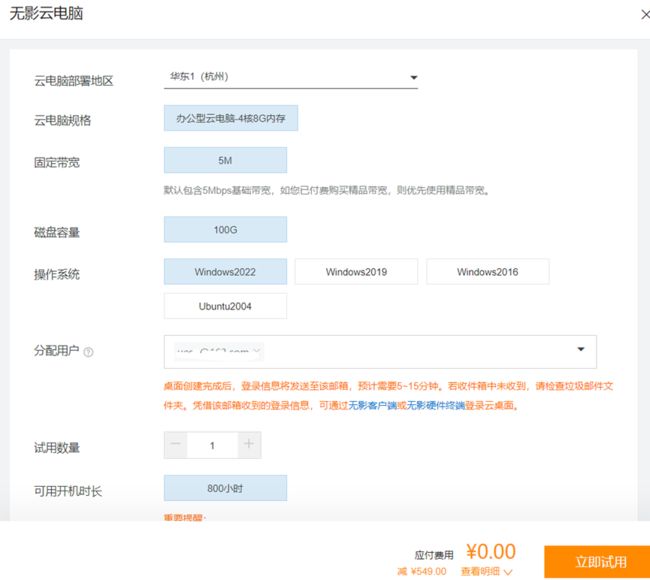Remove the selected email tag in 分配用户
The image size is (650, 580).
(257, 352)
